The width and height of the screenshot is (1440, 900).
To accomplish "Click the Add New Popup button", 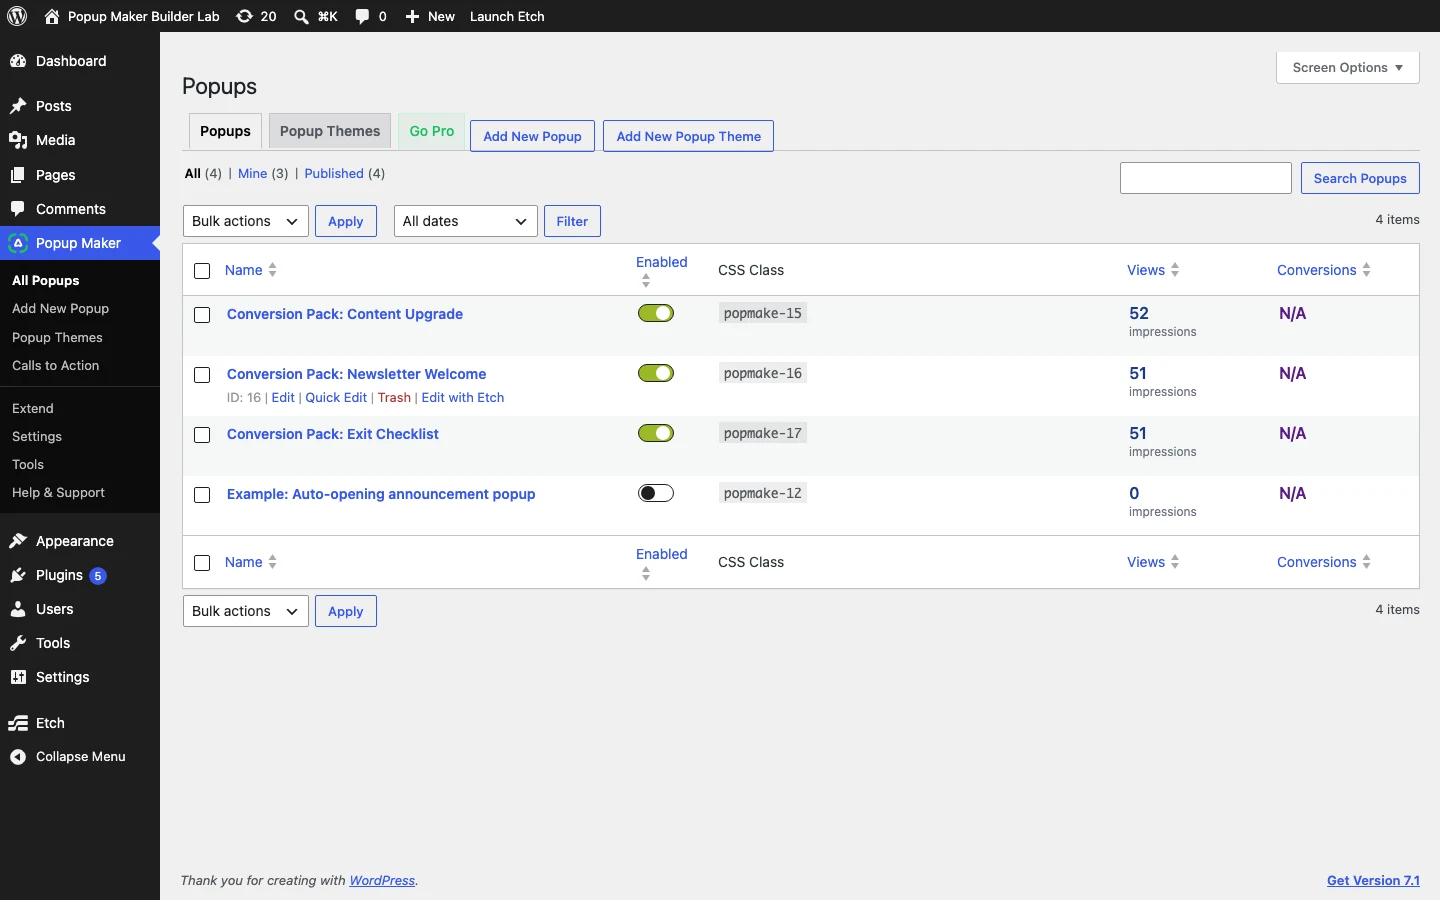I will (x=533, y=136).
